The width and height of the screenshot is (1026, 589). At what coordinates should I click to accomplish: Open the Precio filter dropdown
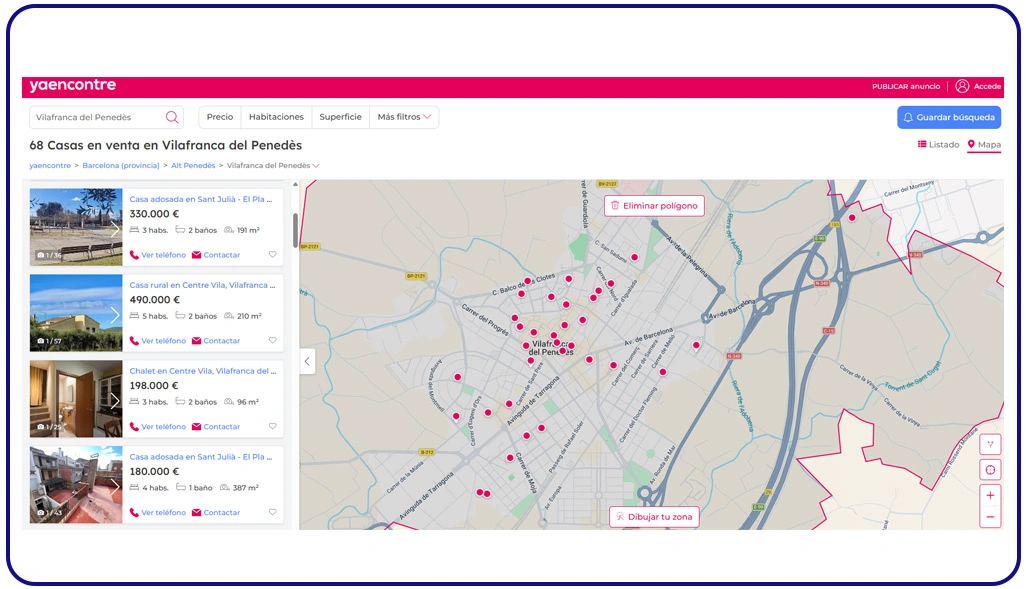pyautogui.click(x=219, y=117)
